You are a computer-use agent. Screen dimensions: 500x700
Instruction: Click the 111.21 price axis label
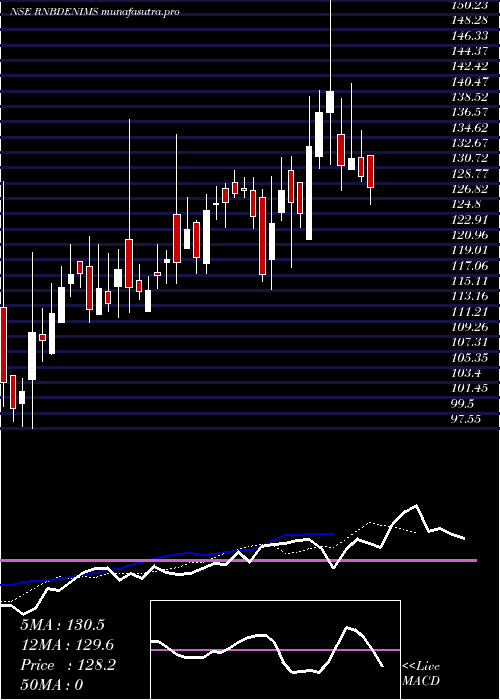click(471, 310)
